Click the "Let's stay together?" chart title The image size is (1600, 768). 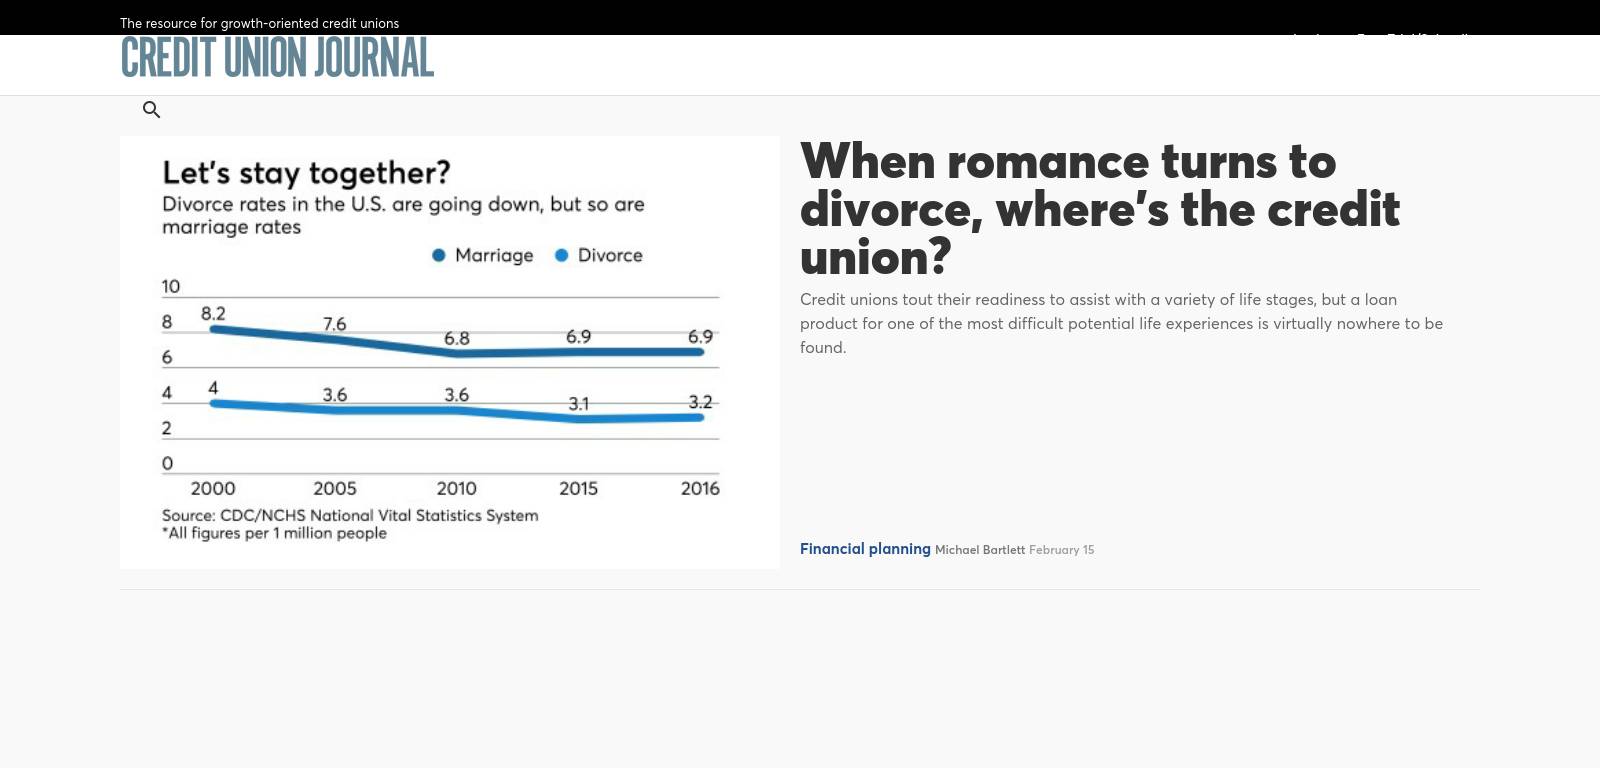pyautogui.click(x=306, y=173)
